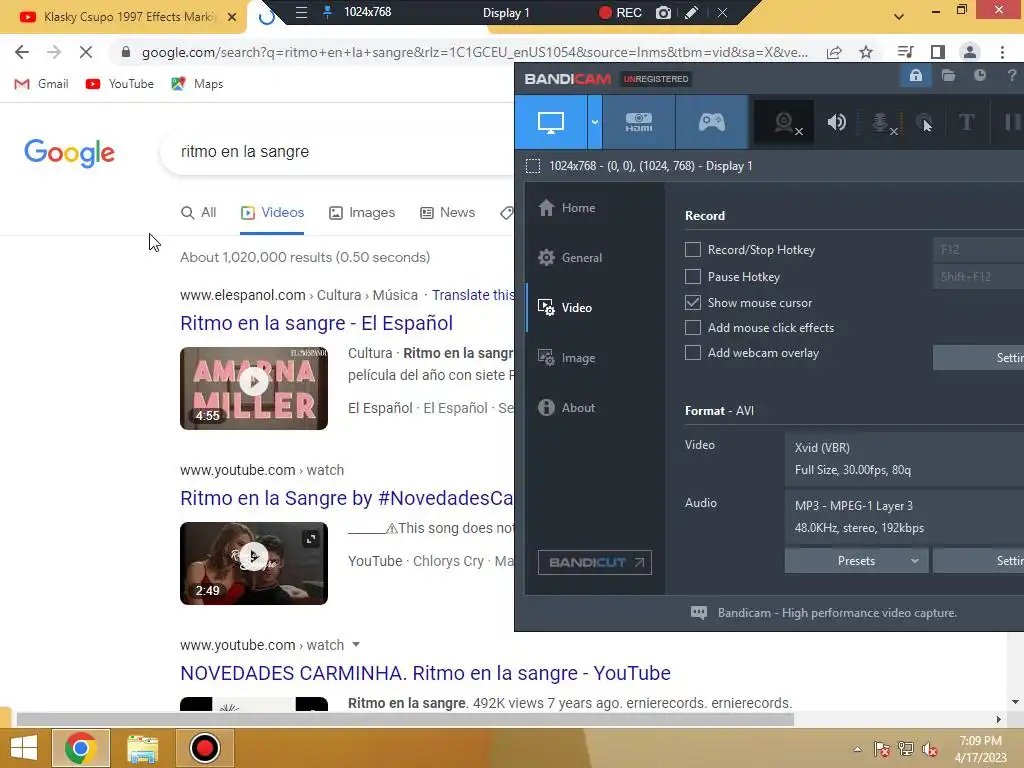
Task: Open Chrome three-dot menu
Action: (1002, 52)
